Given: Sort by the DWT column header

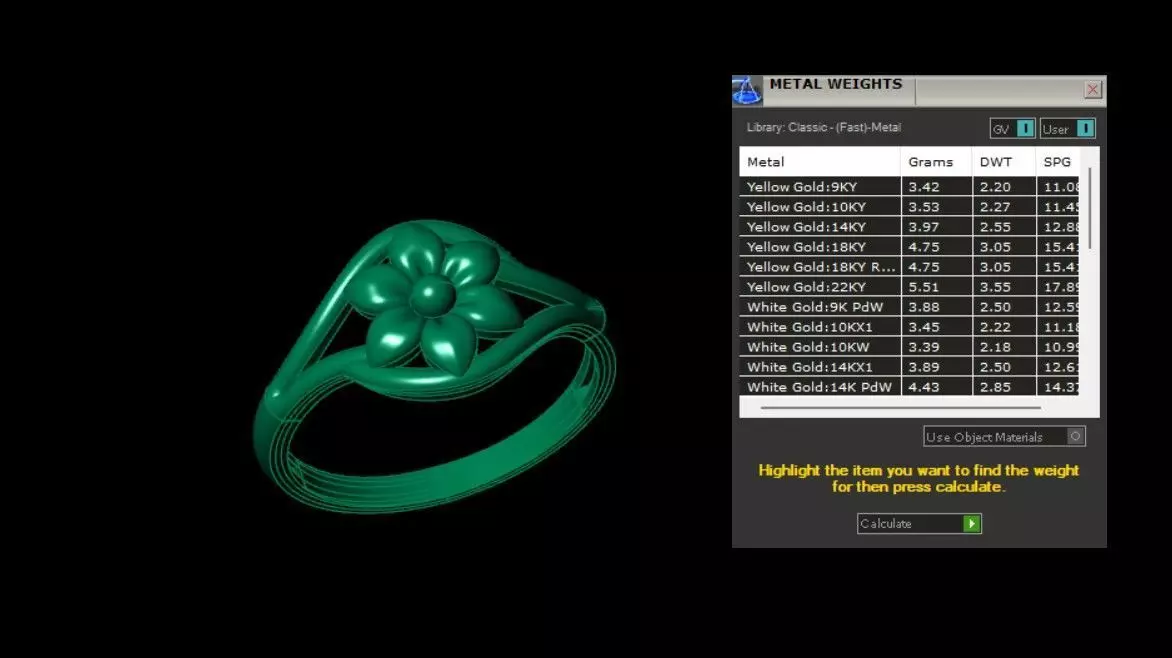Looking at the screenshot, I should [1003, 162].
